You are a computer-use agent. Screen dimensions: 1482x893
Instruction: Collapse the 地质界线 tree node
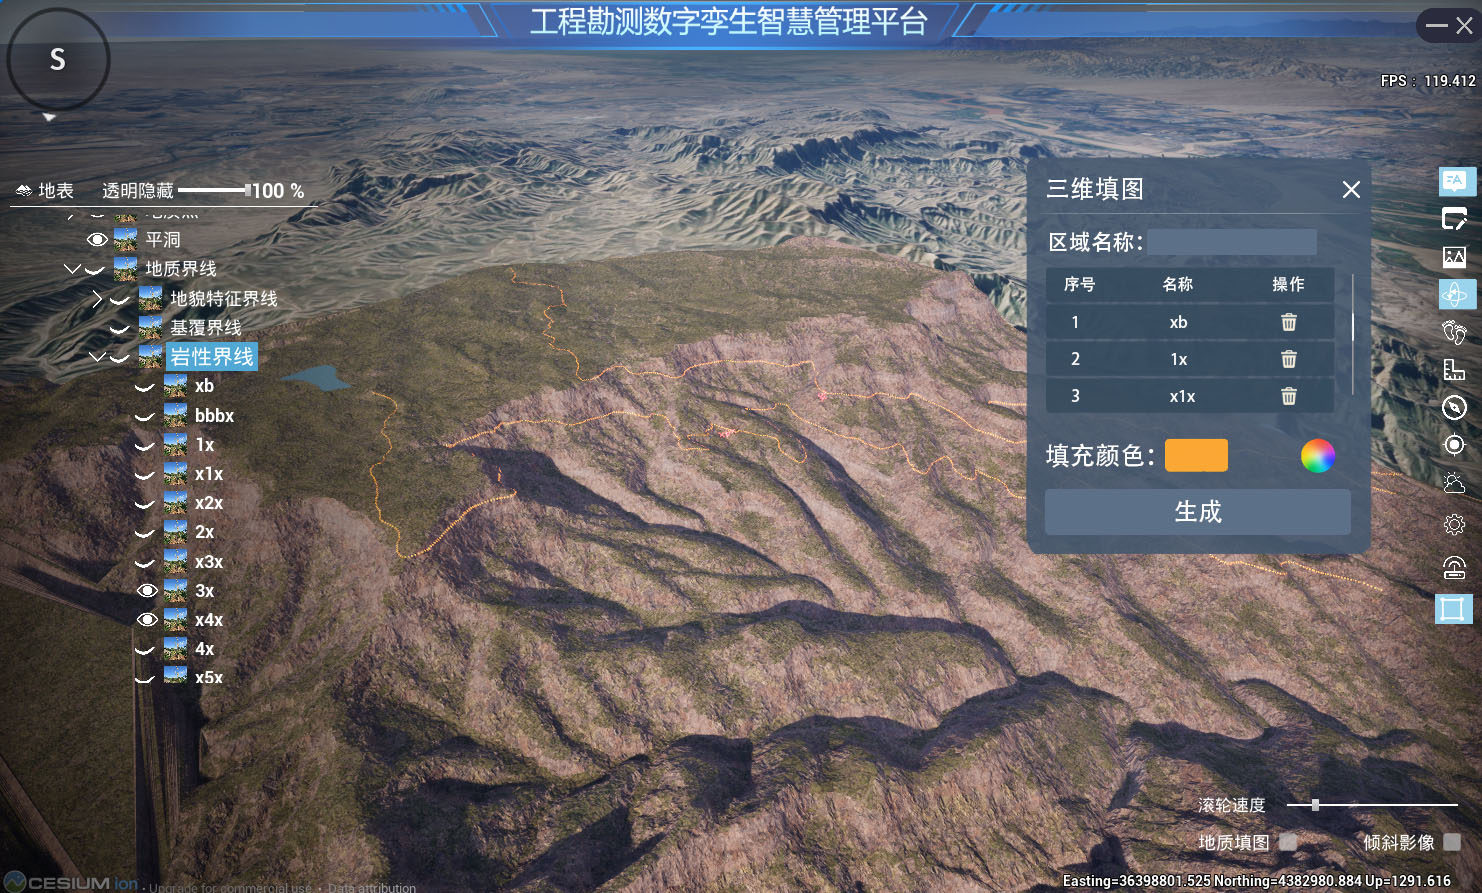(72, 269)
